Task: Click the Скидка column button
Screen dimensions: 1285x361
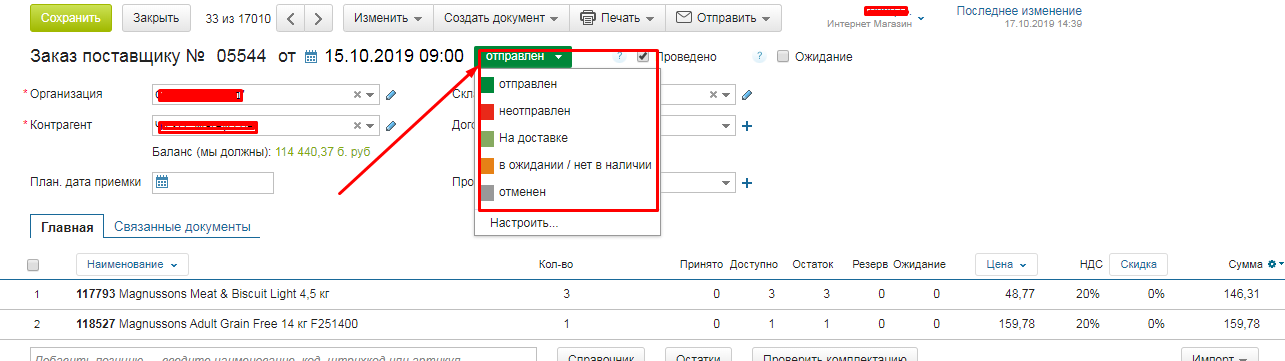Action: point(1138,264)
